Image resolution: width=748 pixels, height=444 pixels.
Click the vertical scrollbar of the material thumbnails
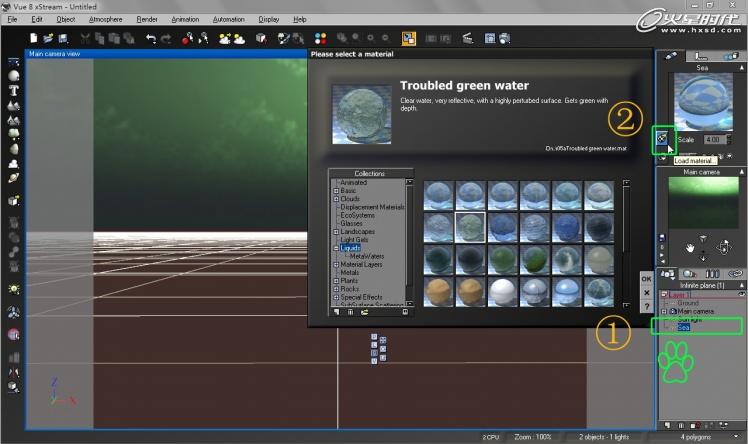(x=626, y=243)
